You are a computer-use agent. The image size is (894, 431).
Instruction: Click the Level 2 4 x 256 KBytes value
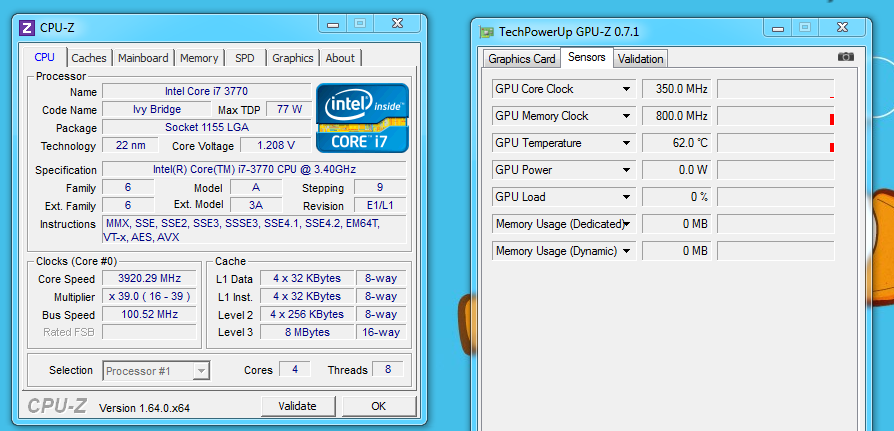pos(307,314)
